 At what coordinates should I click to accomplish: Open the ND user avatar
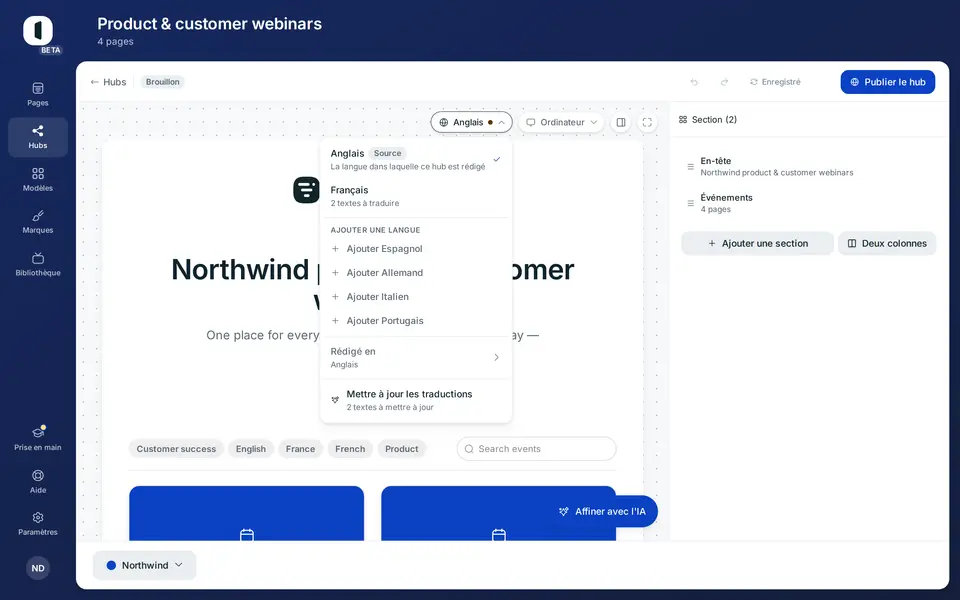coord(38,568)
